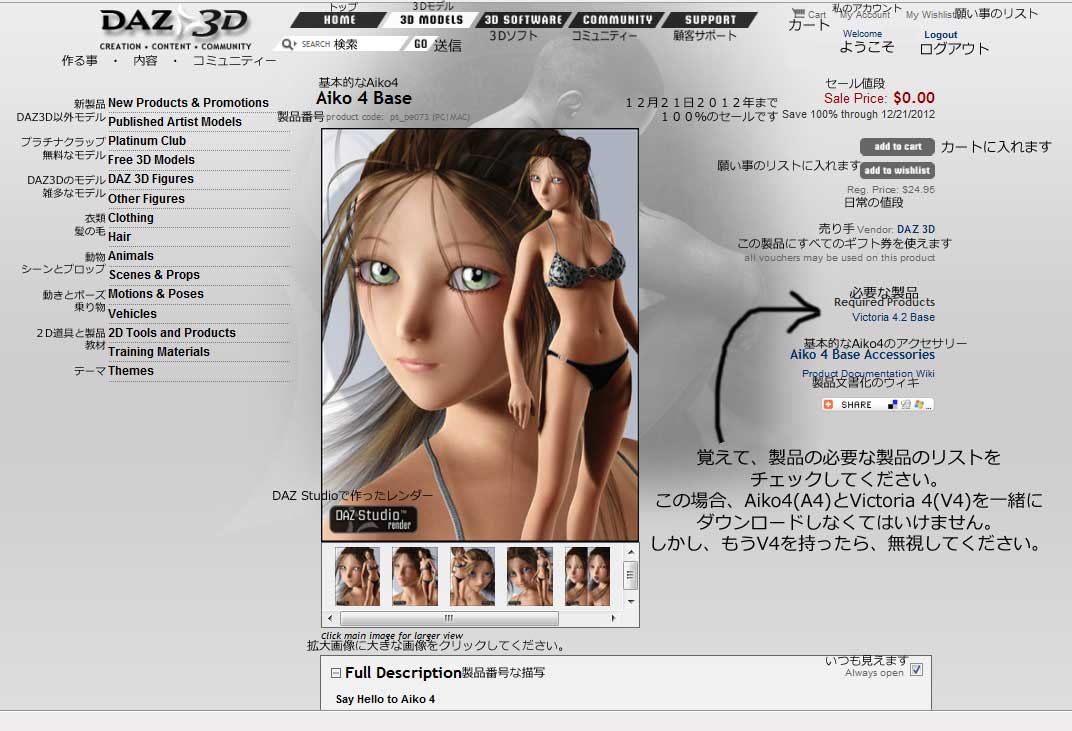Click the gallery vertical scrollbar thumb

(x=631, y=574)
